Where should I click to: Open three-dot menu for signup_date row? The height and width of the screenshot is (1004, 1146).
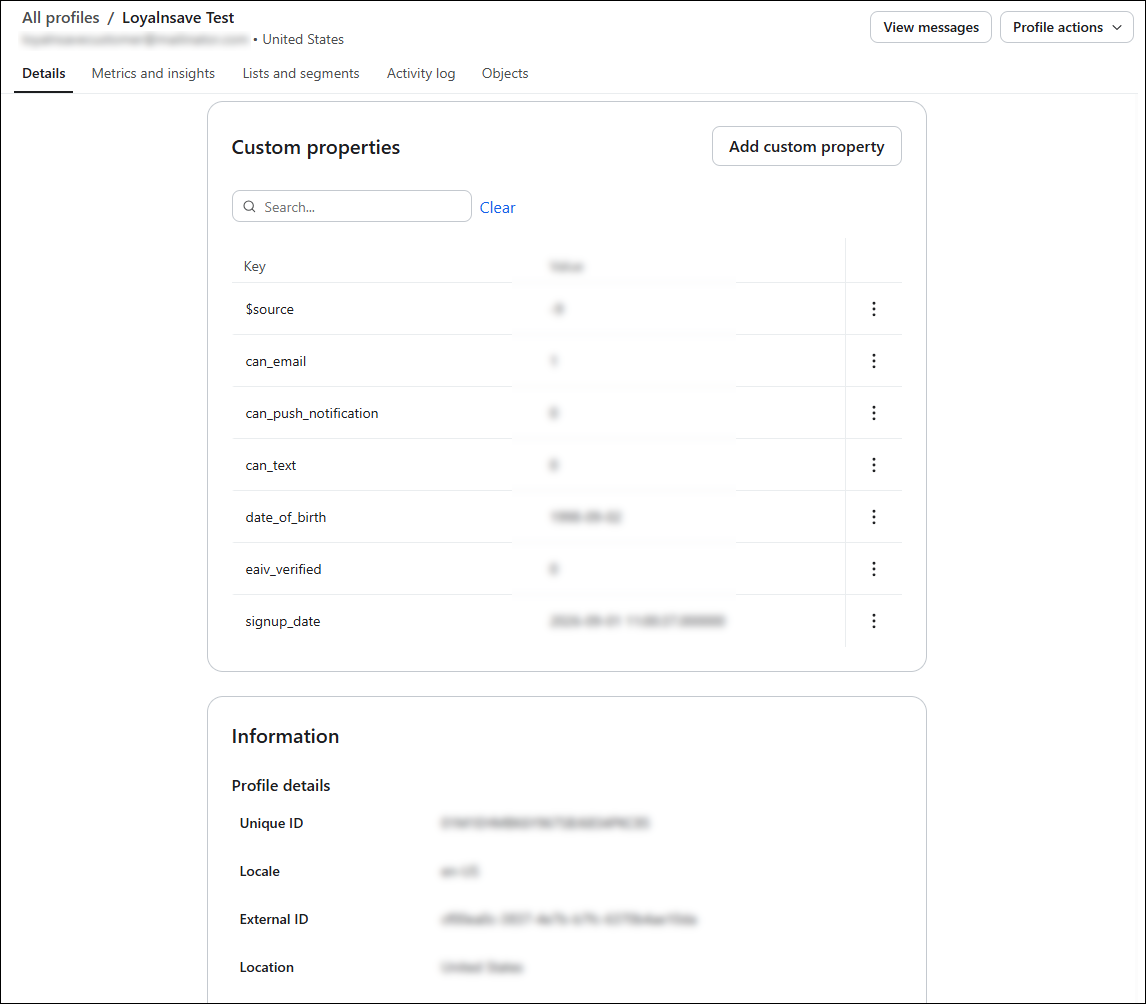[873, 621]
